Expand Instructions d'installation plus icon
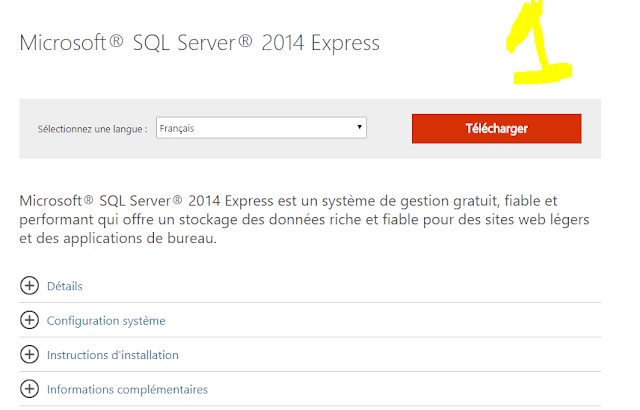640x410 pixels. [x=29, y=354]
